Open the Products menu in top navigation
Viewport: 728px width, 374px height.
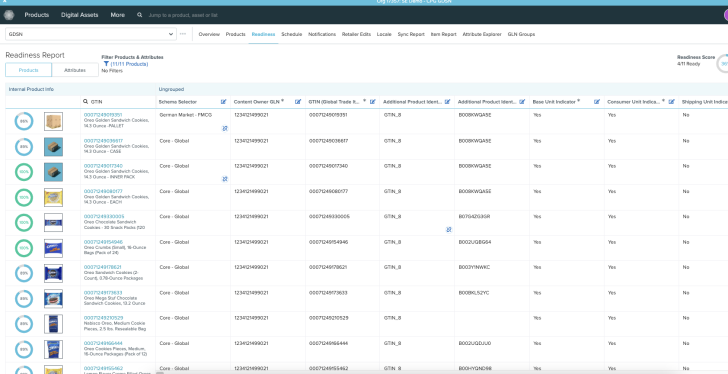[x=37, y=15]
